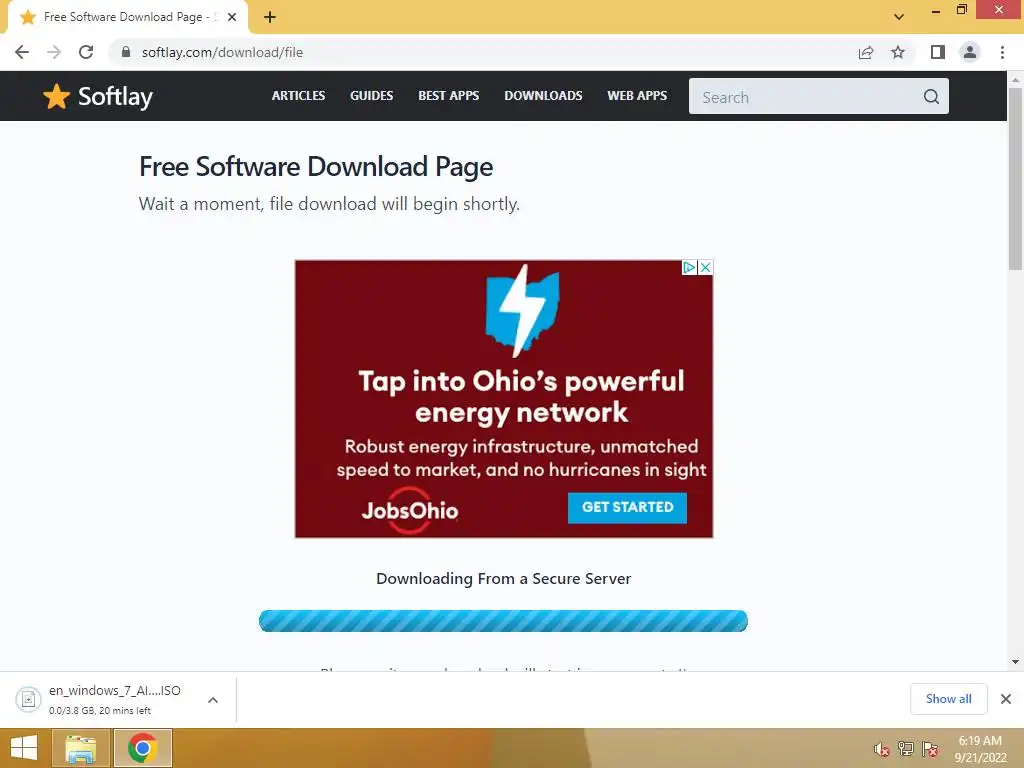Open the Action Center flag icon
Viewport: 1024px width, 768px height.
[930, 749]
